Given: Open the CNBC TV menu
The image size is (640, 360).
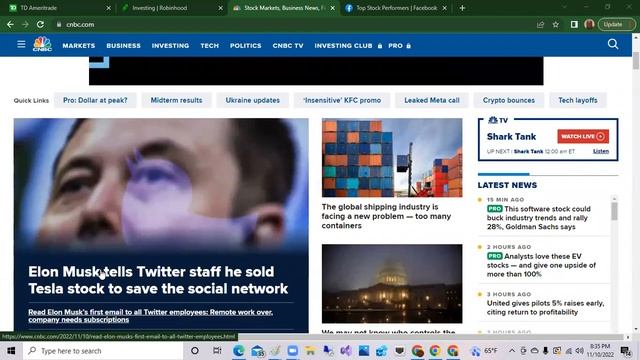Looking at the screenshot, I should [x=288, y=46].
